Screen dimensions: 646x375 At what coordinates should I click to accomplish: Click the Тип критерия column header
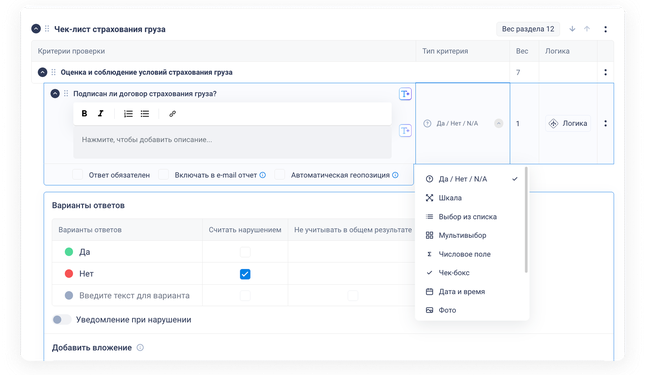(x=445, y=51)
